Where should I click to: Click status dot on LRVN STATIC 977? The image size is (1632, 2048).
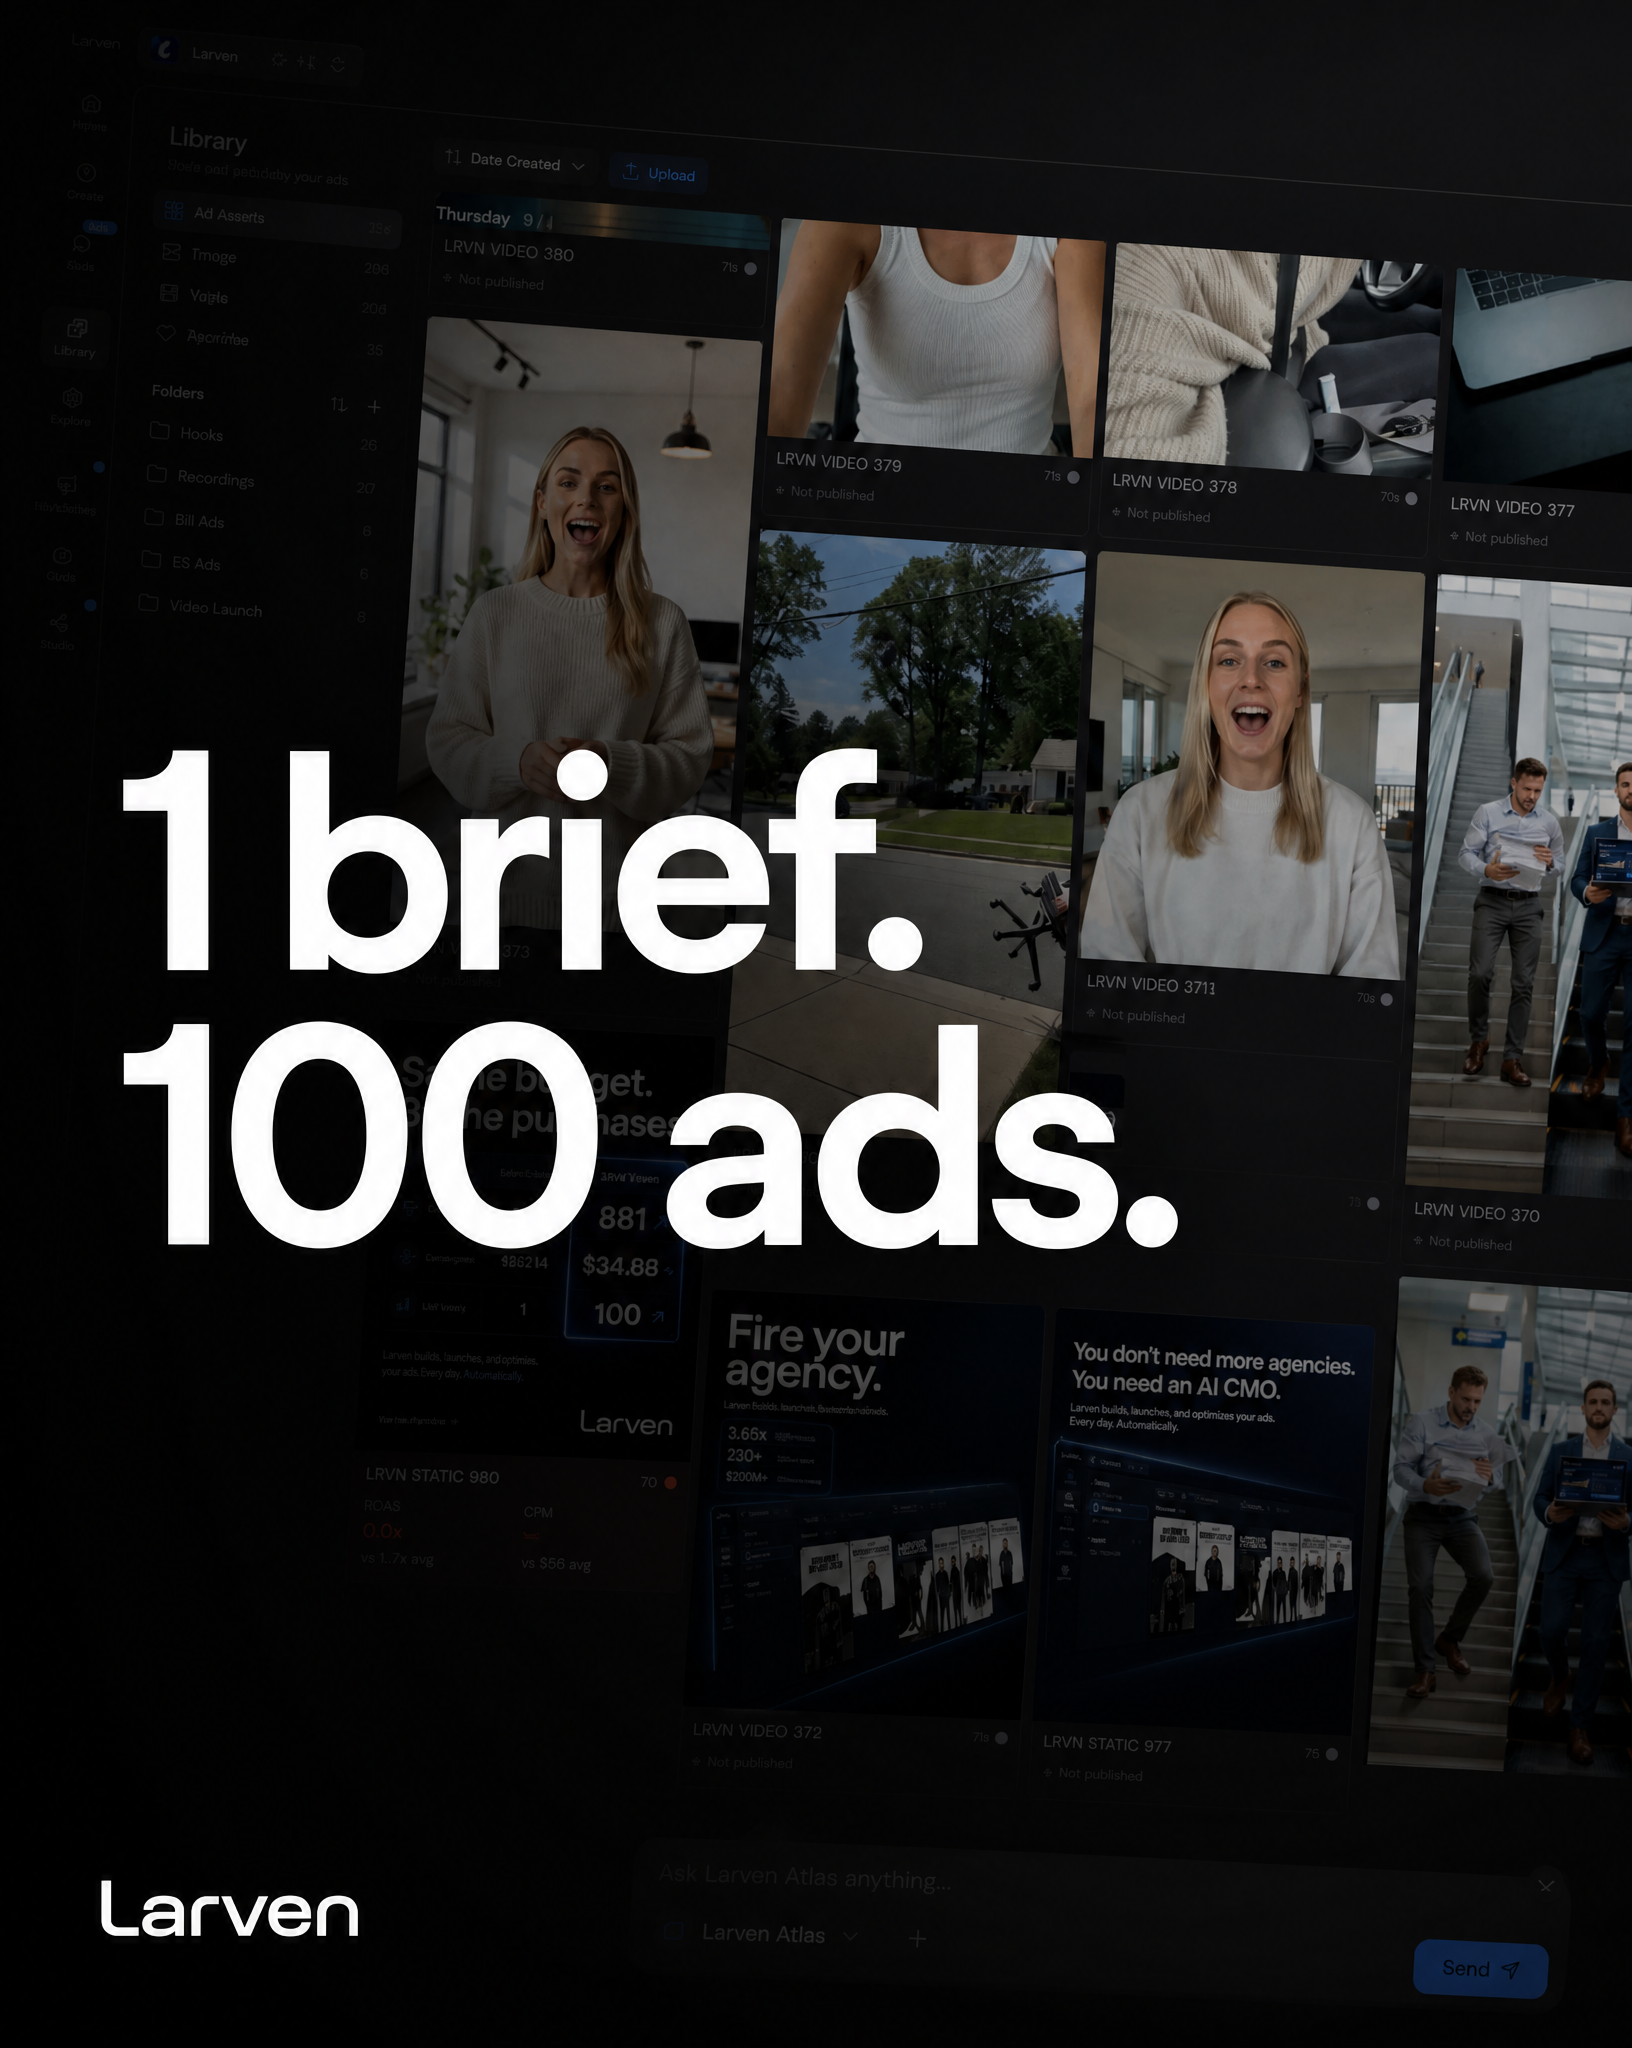point(1331,1754)
